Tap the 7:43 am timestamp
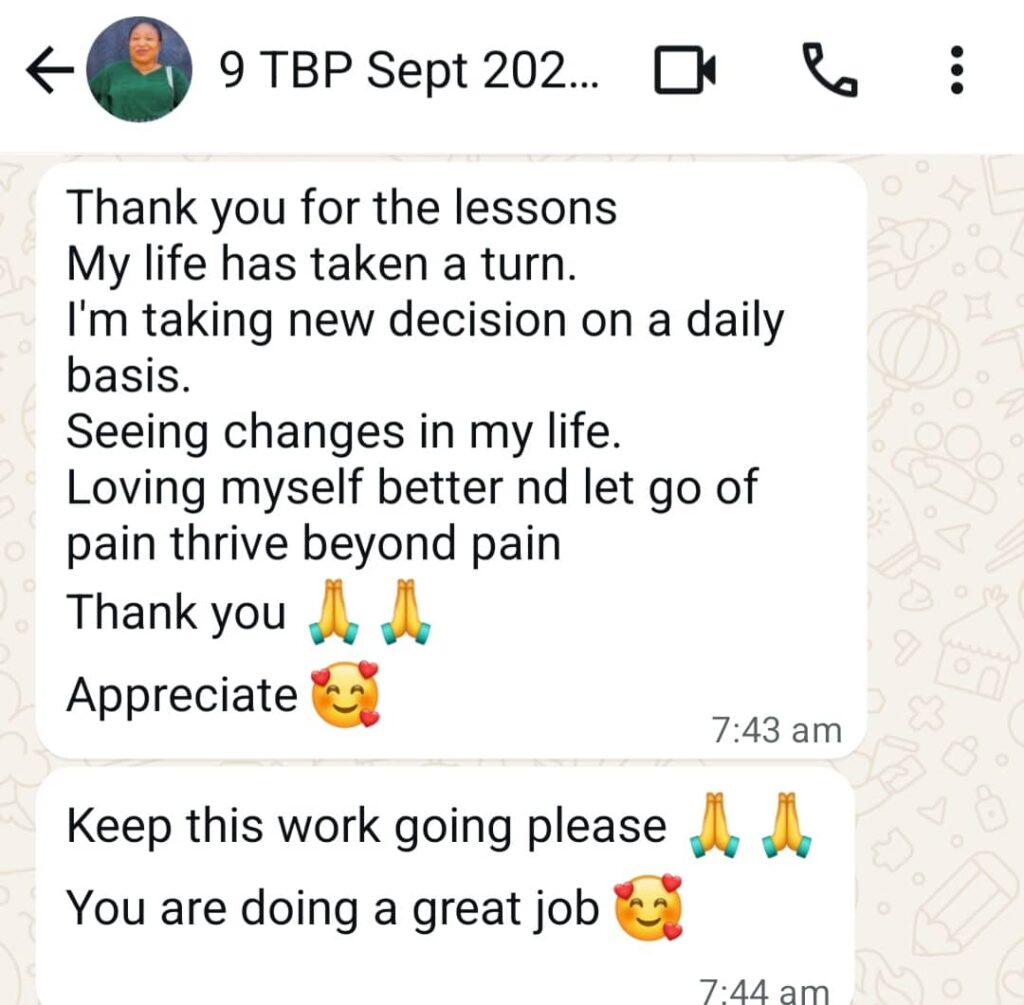 [x=776, y=730]
